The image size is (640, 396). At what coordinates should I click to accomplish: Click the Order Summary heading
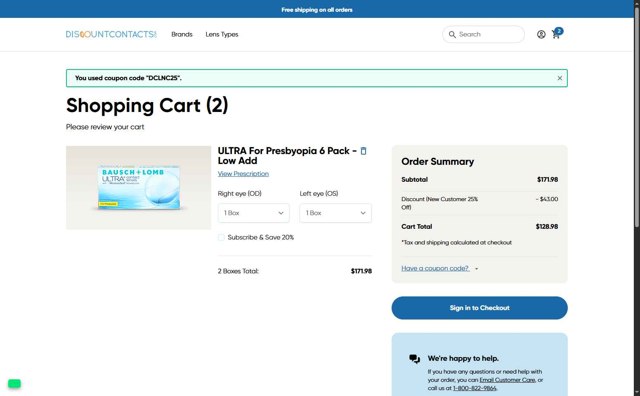point(438,161)
